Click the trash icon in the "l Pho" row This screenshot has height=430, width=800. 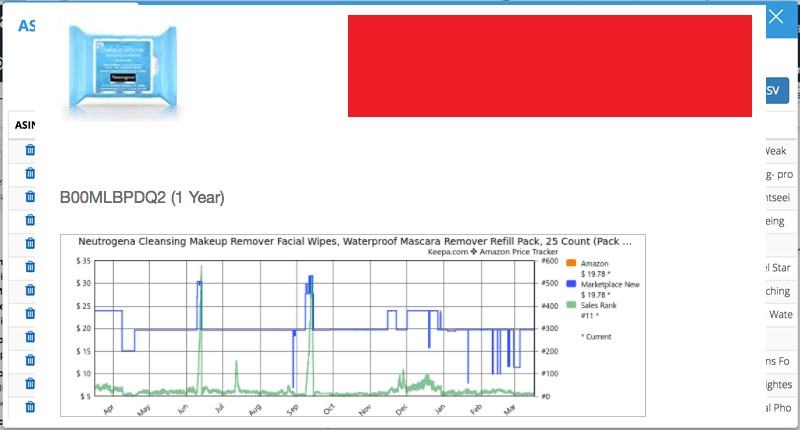30,407
